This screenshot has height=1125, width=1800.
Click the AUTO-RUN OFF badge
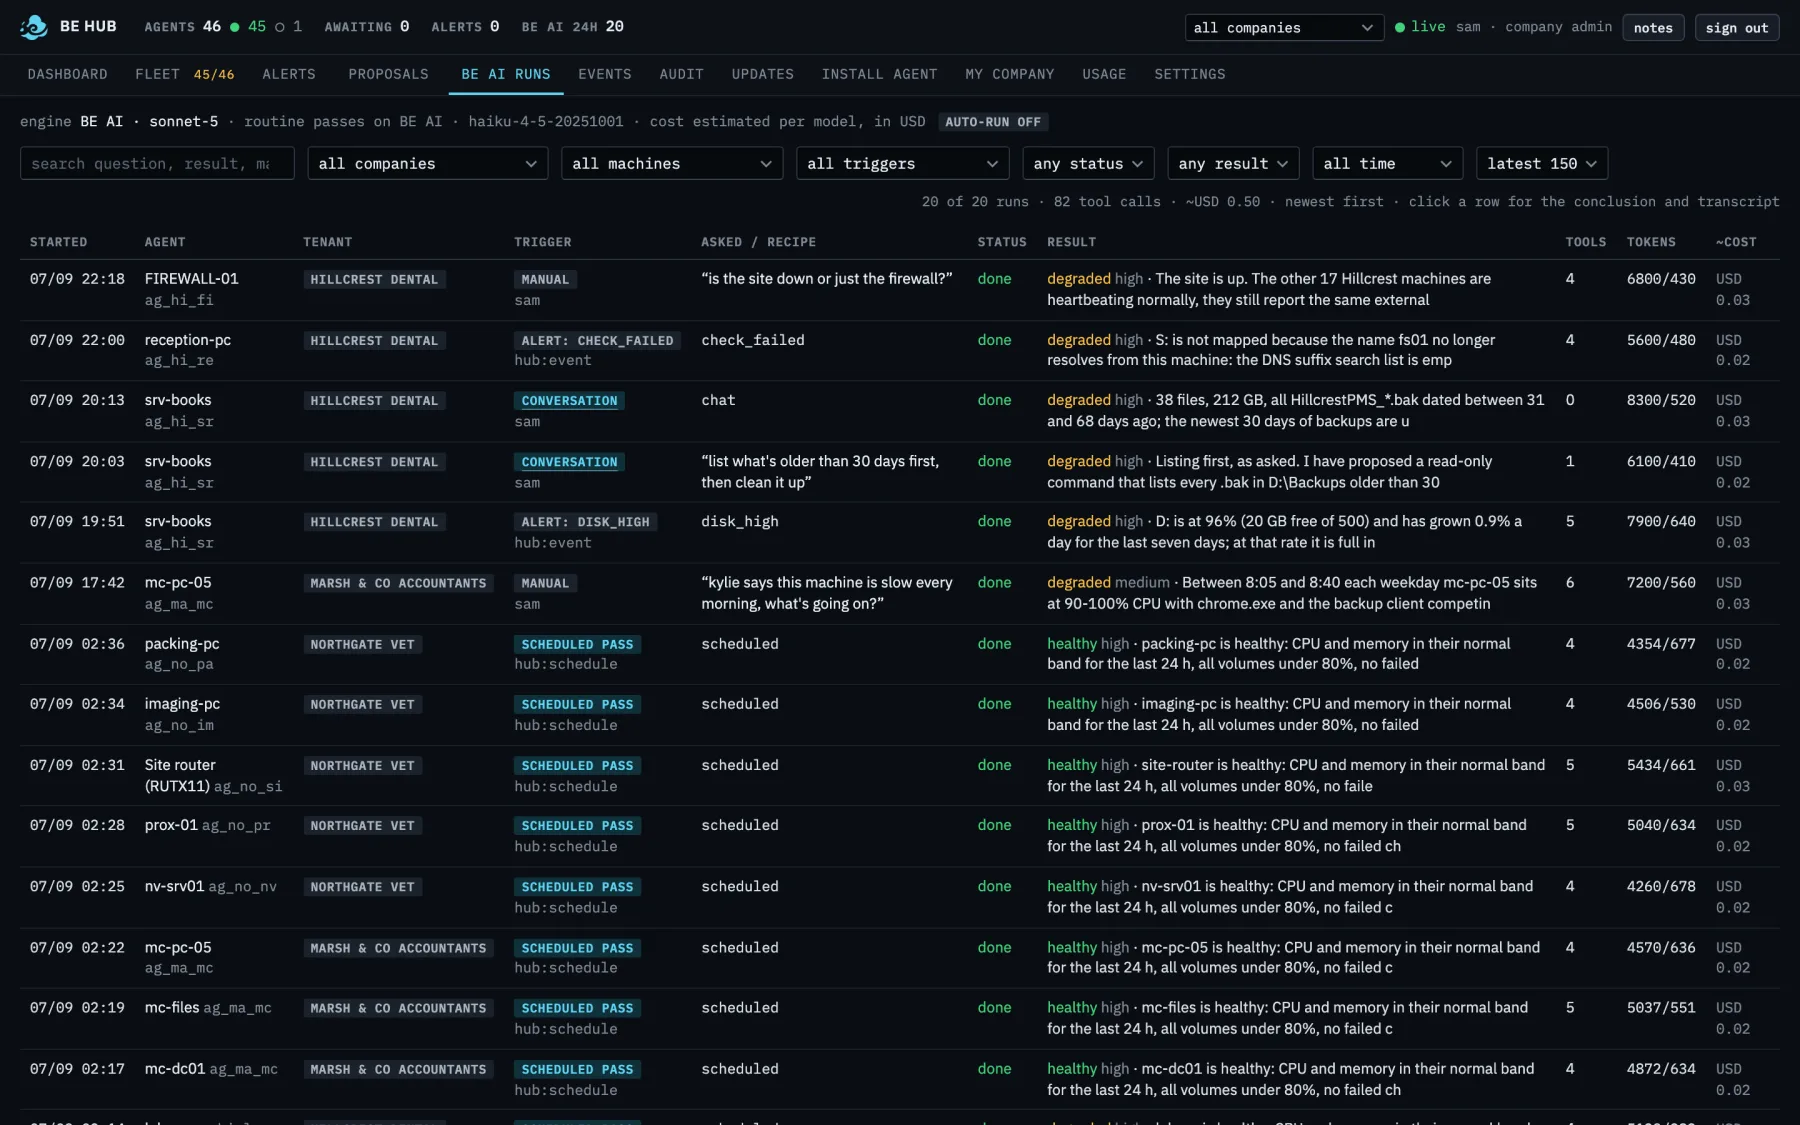(x=992, y=122)
